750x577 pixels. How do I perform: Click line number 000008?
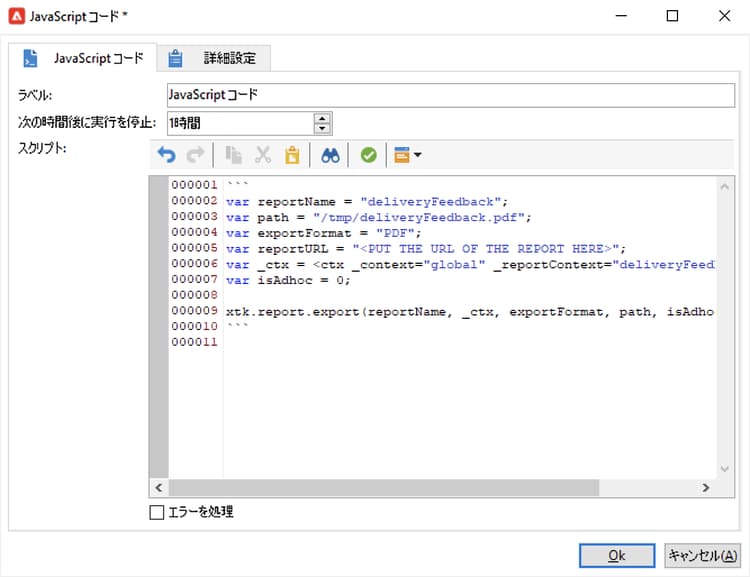(x=195, y=295)
